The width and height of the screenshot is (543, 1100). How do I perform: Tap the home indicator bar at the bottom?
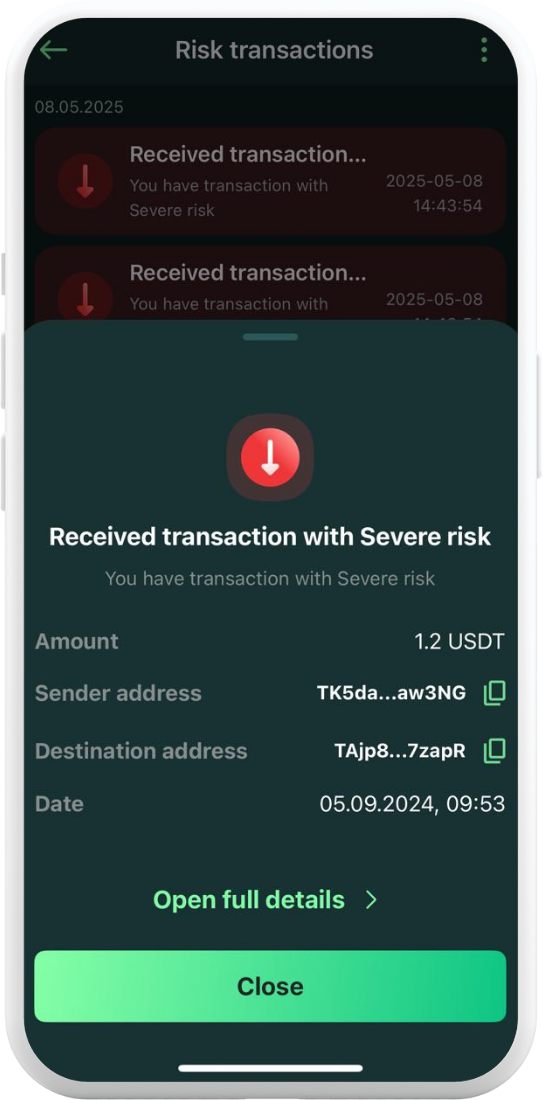point(271,1068)
